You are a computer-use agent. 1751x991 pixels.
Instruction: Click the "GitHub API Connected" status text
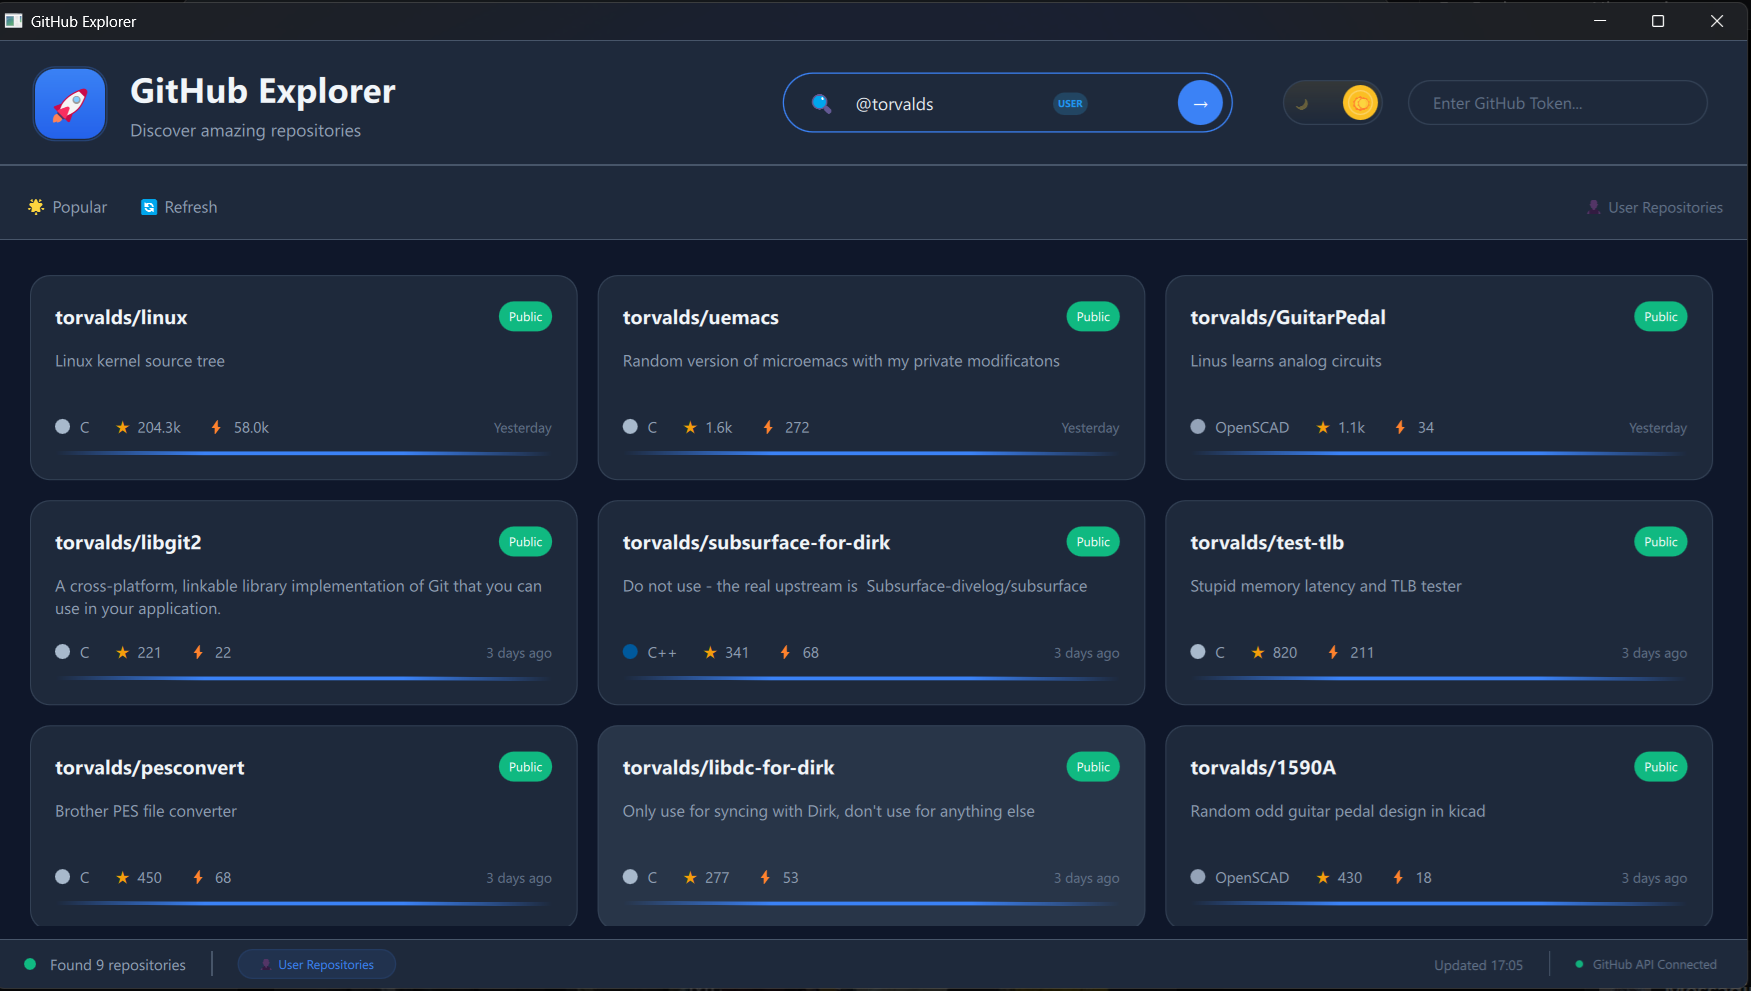click(x=1654, y=965)
